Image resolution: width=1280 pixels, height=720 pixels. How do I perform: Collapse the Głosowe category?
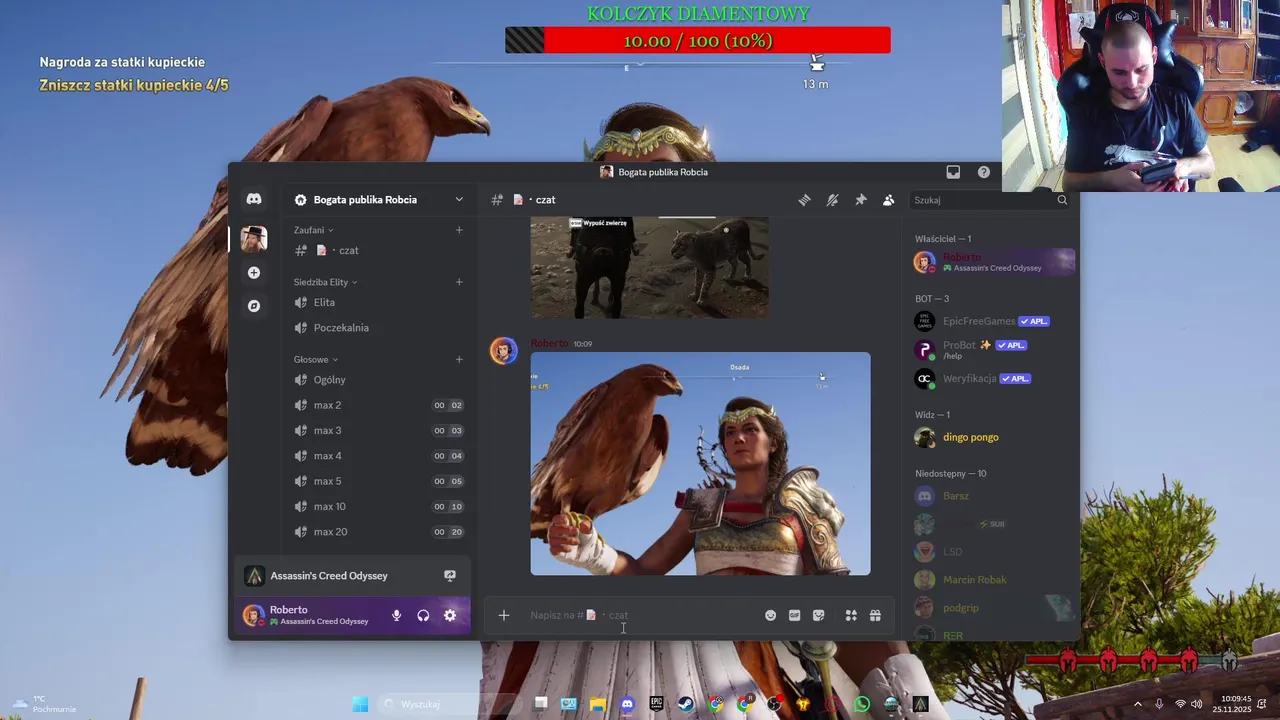(316, 359)
